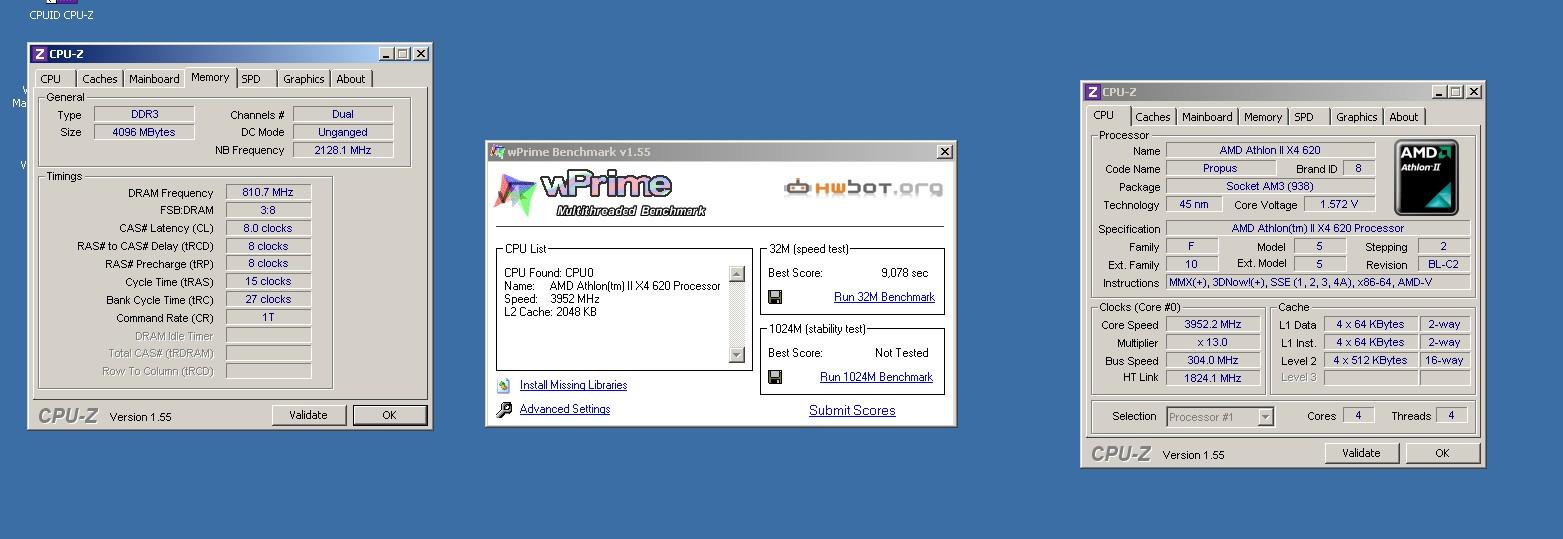Run the 32M Benchmark
1563x539 pixels.
[x=884, y=297]
